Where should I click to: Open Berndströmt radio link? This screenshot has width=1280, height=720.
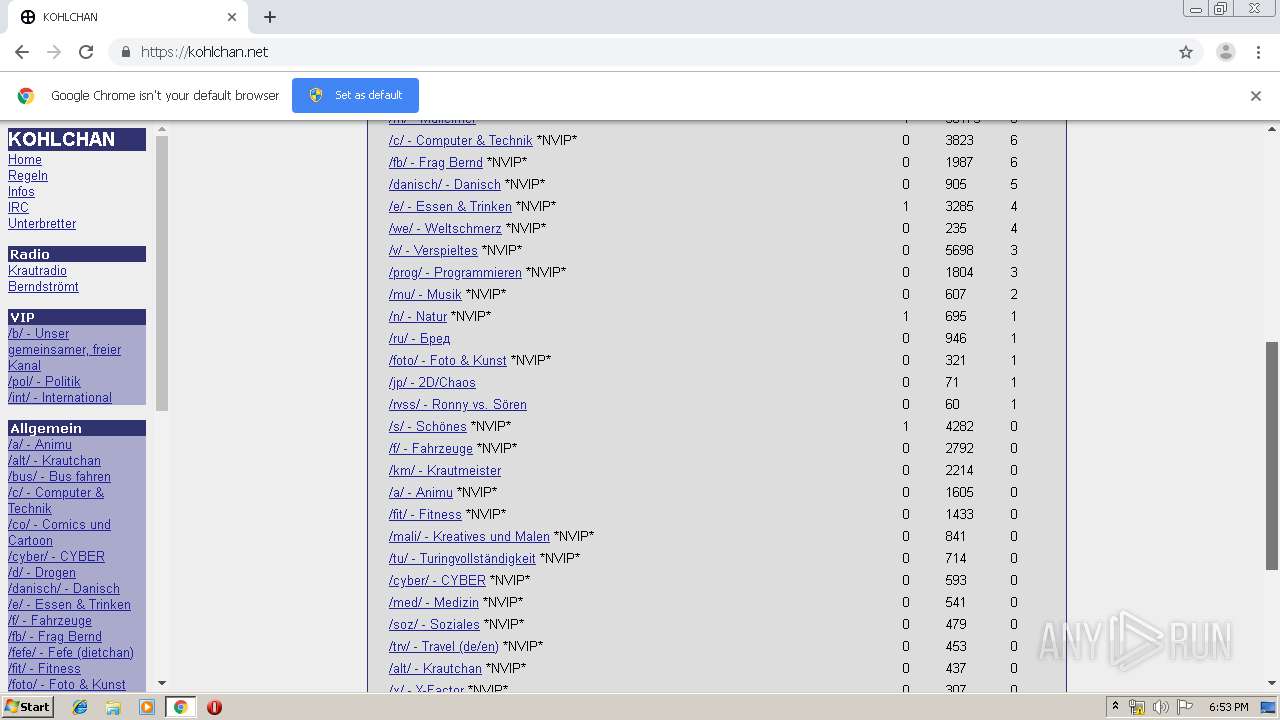pos(43,287)
